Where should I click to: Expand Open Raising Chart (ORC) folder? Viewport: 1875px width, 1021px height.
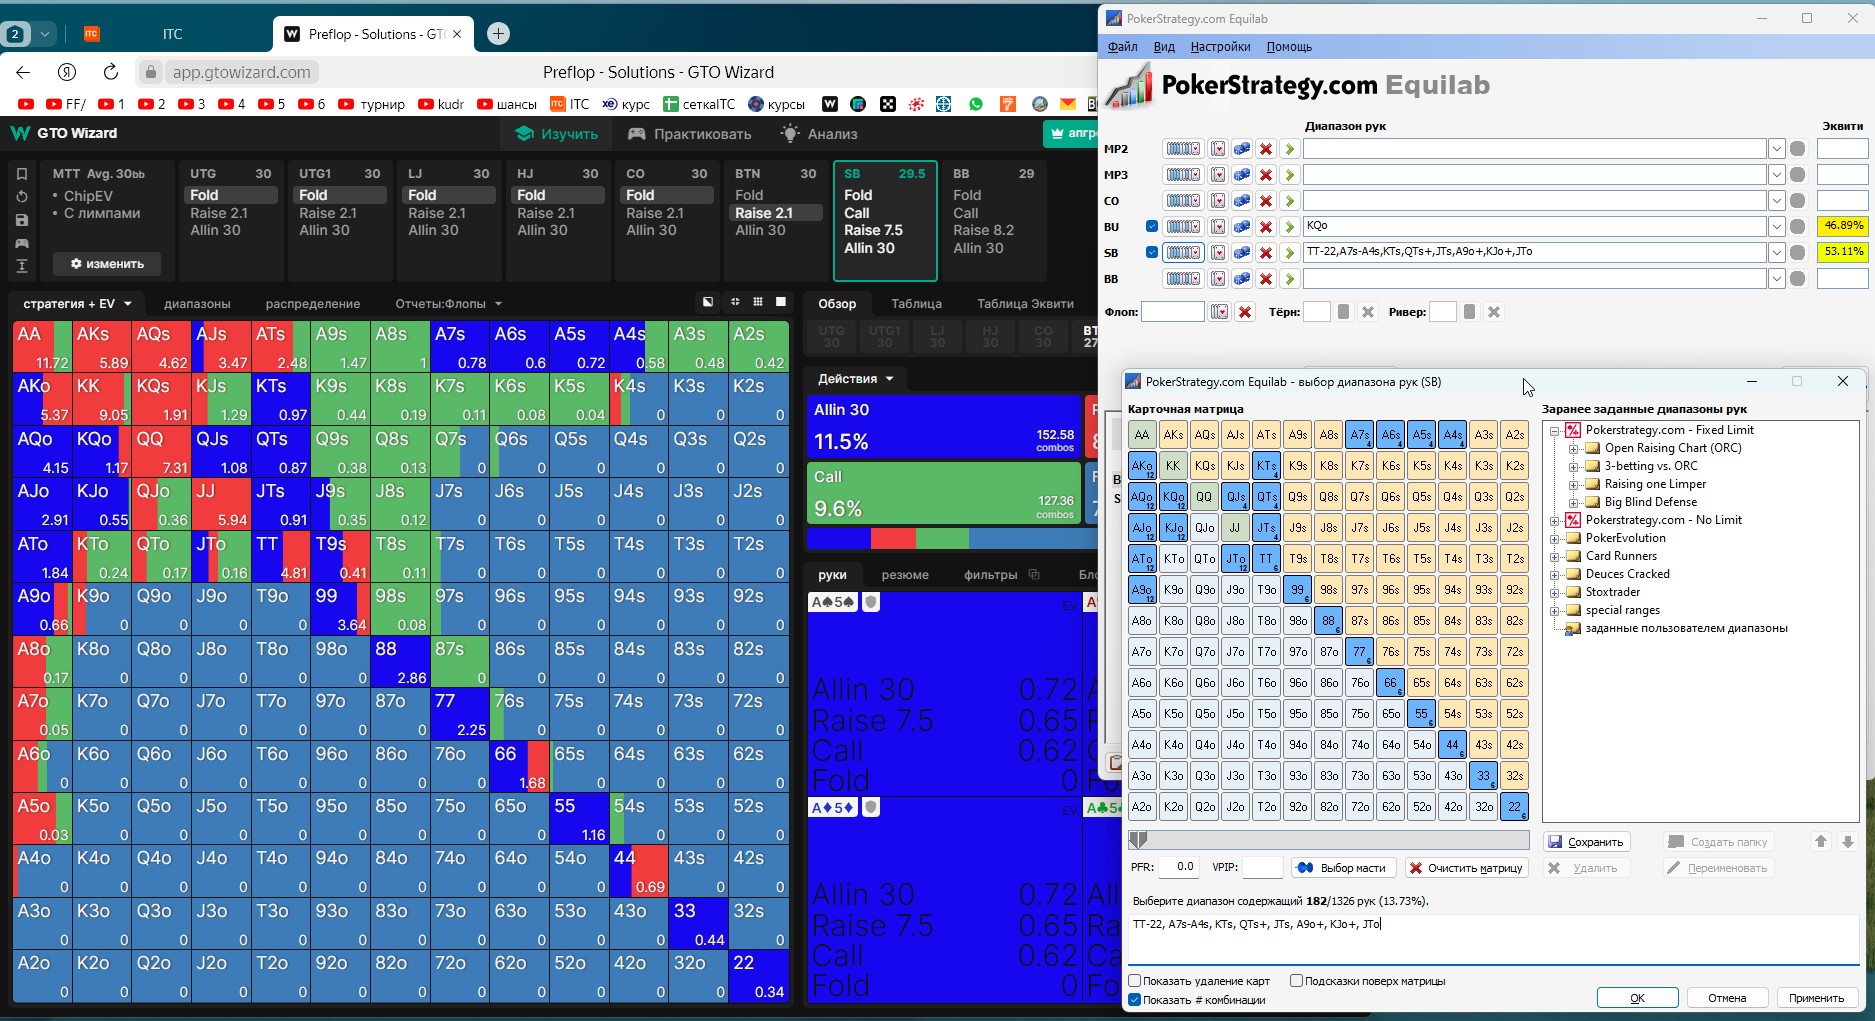[1573, 449]
